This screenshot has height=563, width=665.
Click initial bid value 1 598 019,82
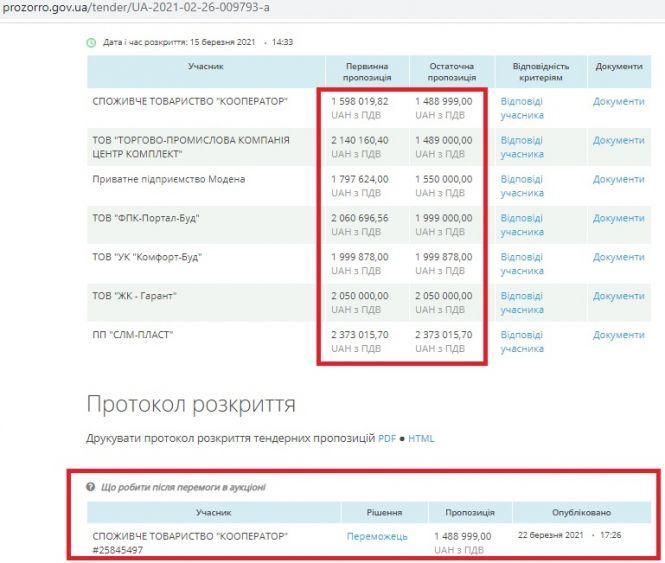click(360, 101)
